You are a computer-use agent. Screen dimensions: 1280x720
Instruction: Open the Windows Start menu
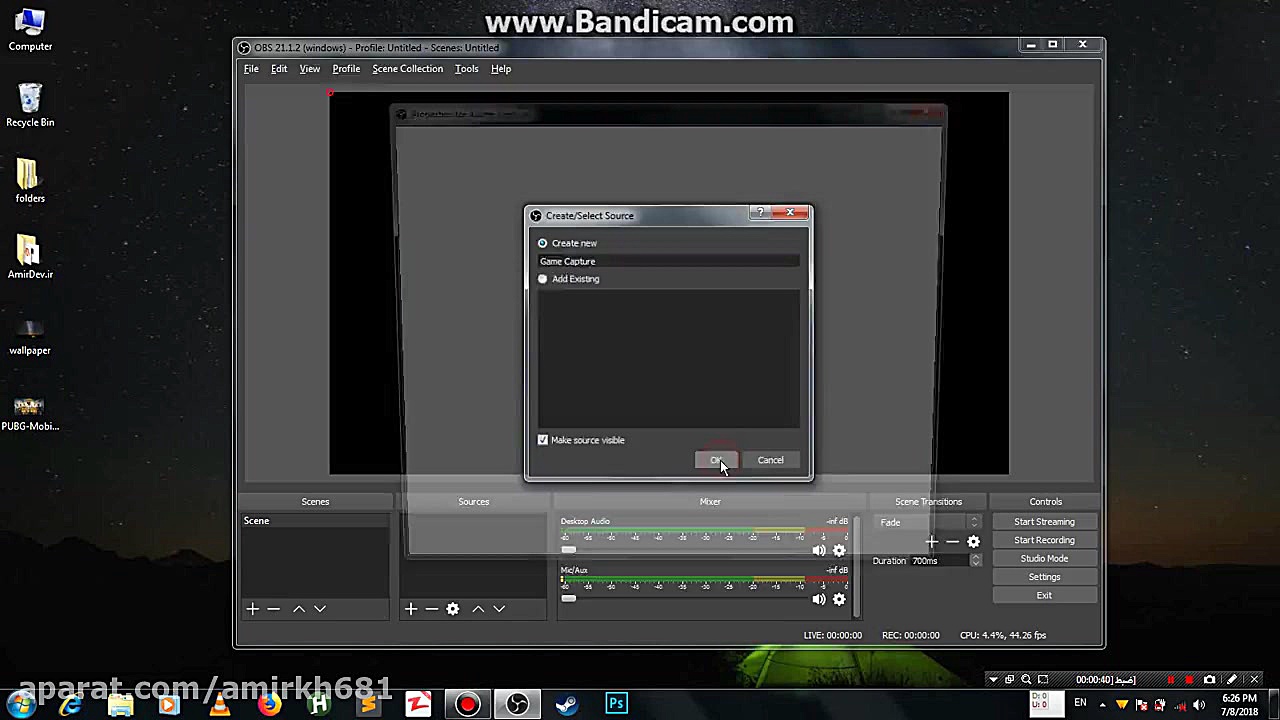click(21, 704)
